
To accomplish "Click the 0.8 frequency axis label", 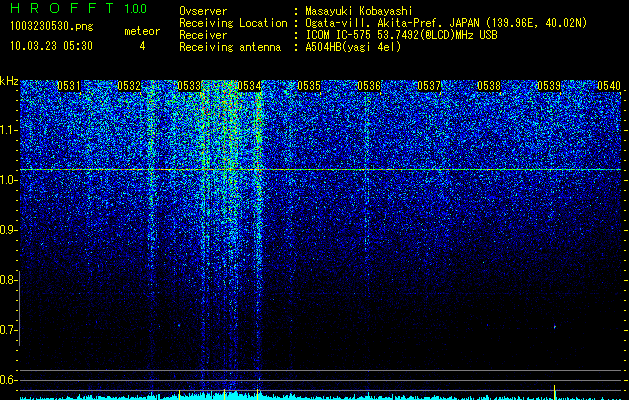I will click(x=7, y=280).
